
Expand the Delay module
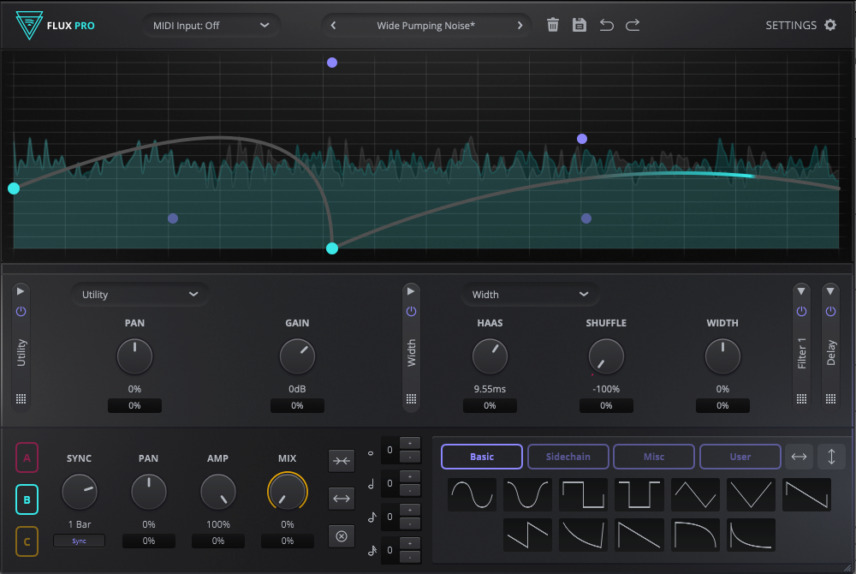(x=830, y=291)
